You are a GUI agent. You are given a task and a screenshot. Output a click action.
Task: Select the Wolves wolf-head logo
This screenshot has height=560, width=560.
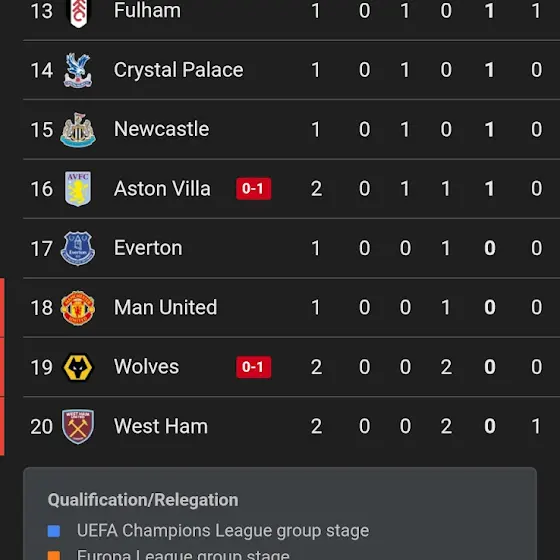tap(78, 367)
